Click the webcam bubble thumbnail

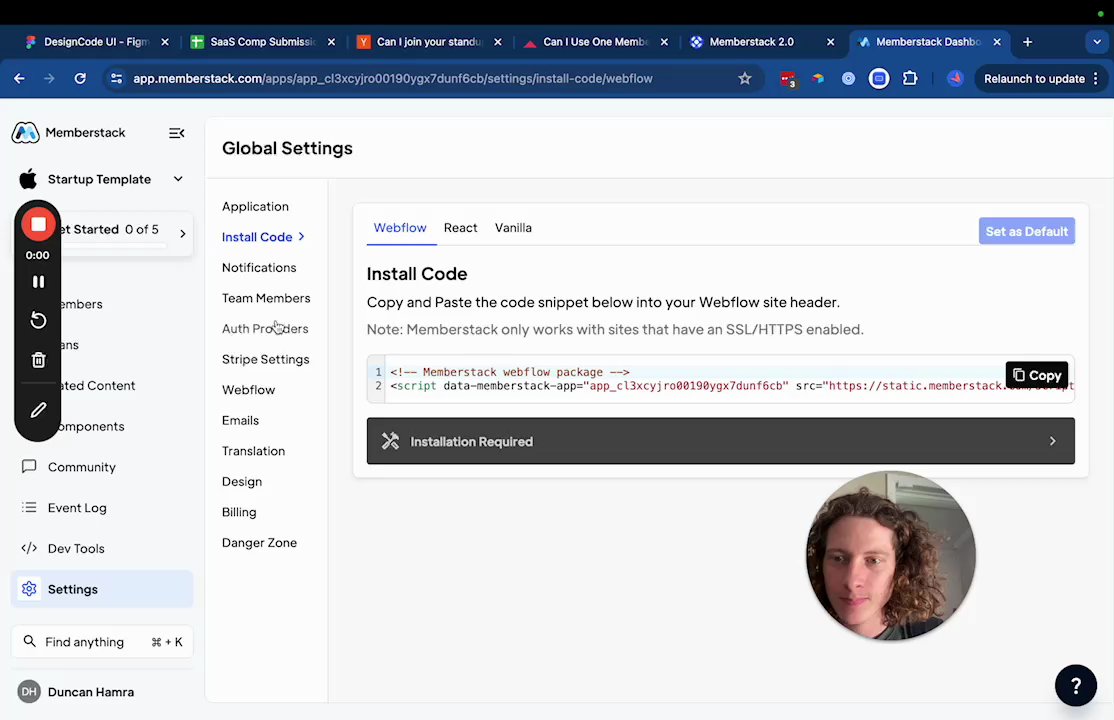point(890,555)
